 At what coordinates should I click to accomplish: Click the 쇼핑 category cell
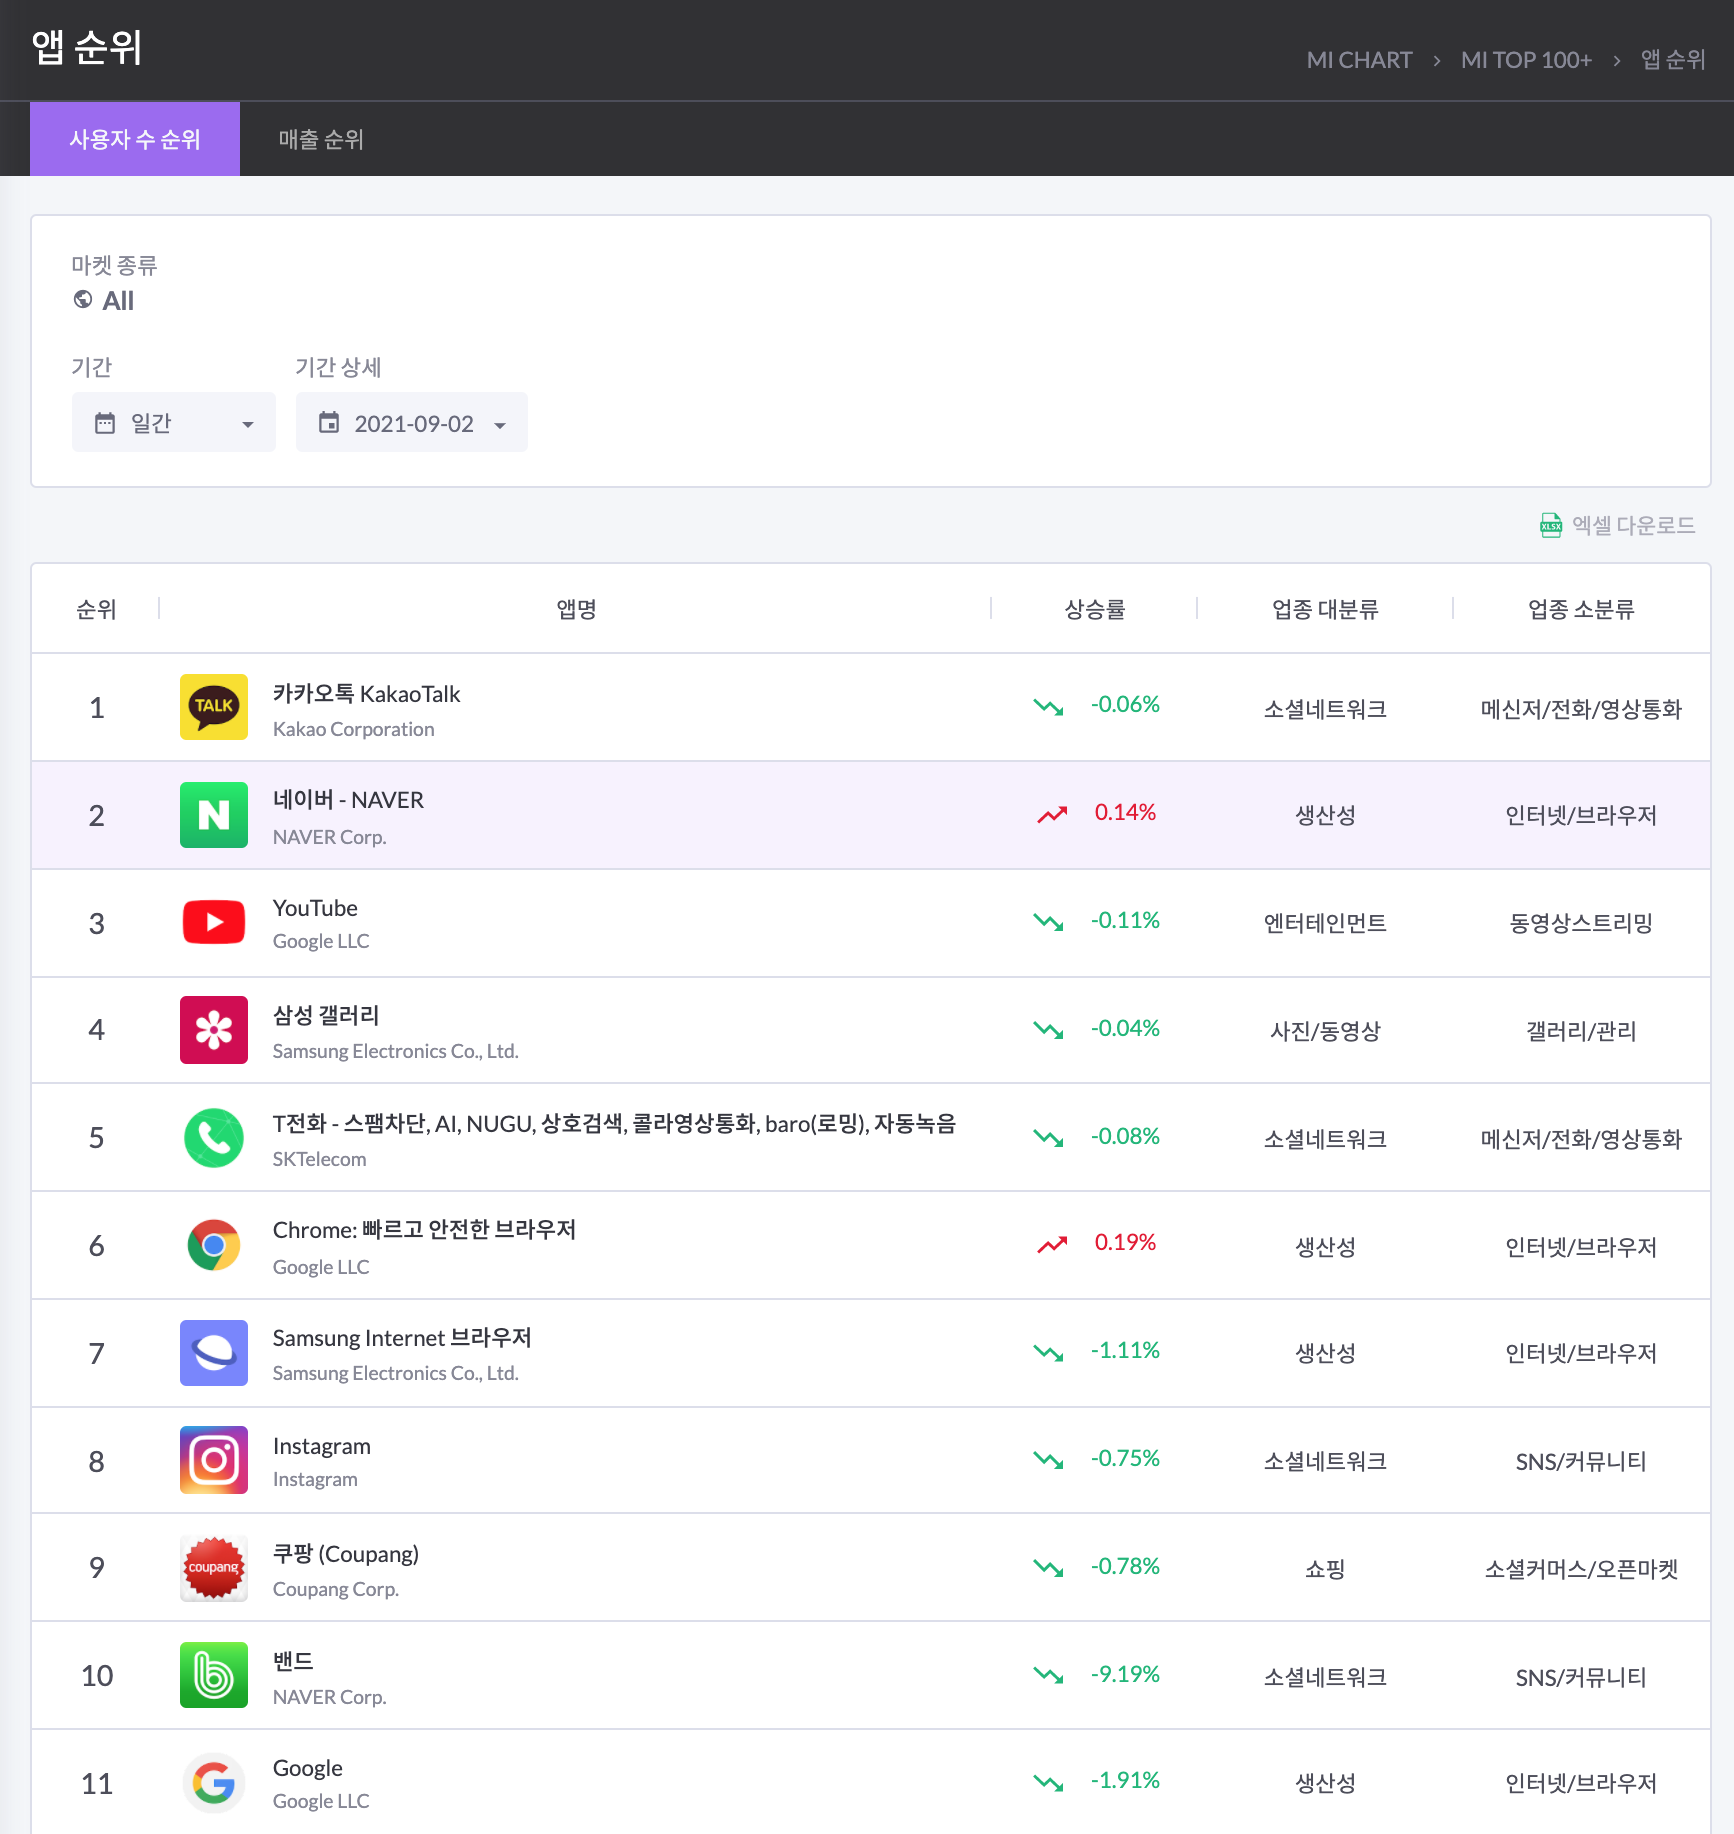click(1325, 1569)
